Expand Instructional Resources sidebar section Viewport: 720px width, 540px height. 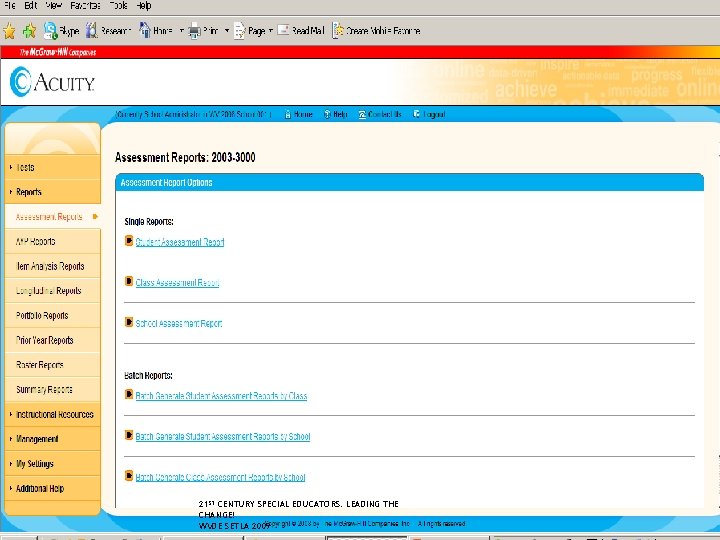[53, 414]
